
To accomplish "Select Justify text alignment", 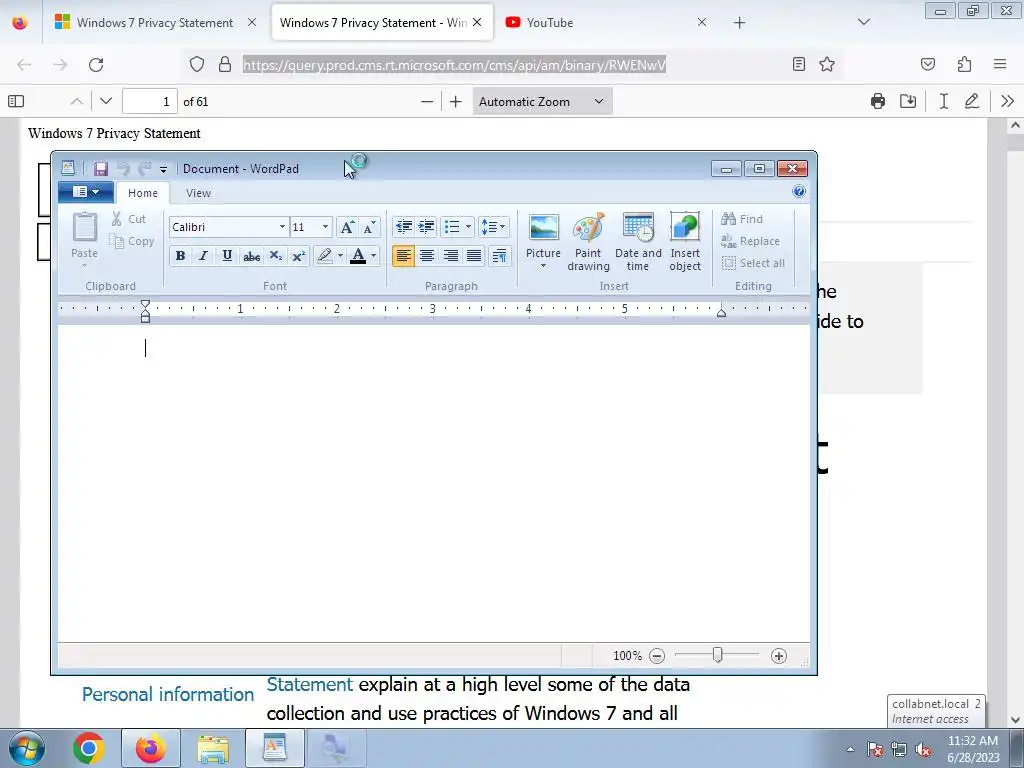I will point(473,255).
